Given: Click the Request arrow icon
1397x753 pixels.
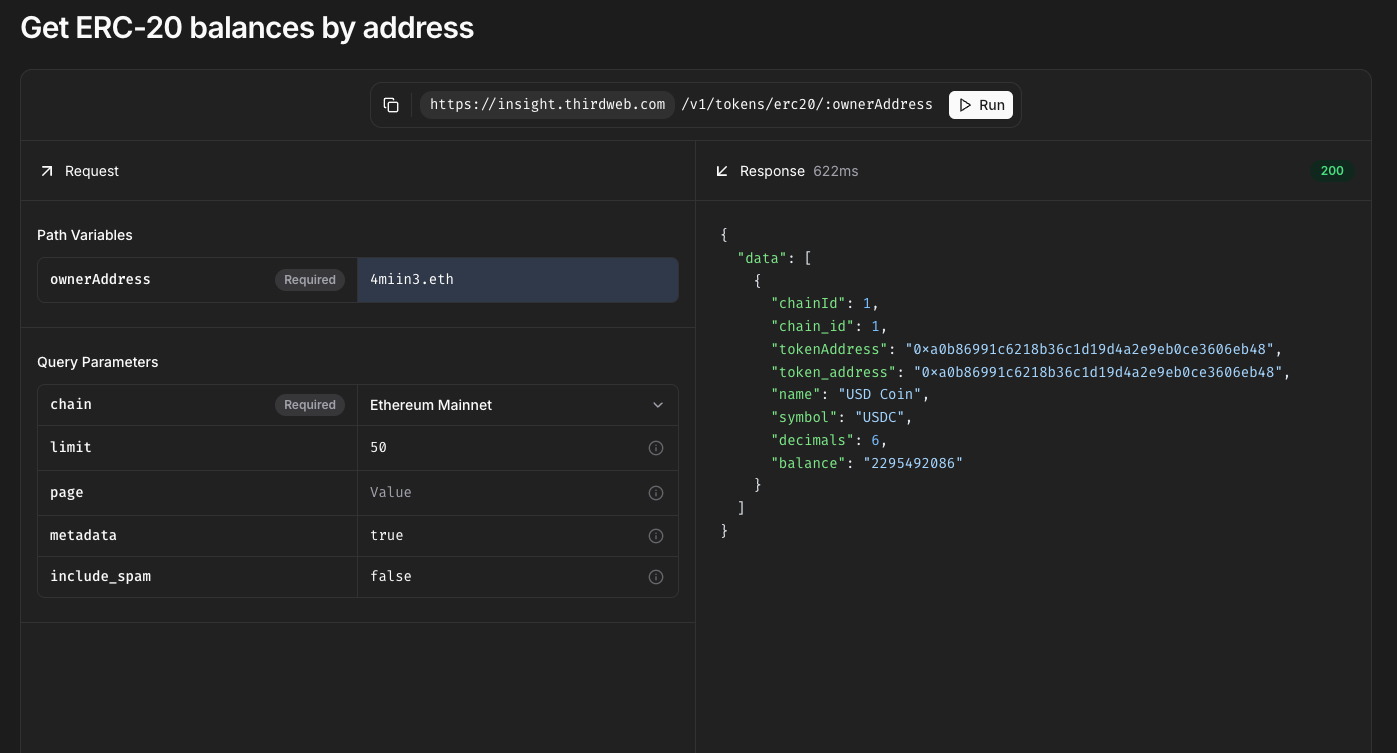Looking at the screenshot, I should click(x=46, y=171).
